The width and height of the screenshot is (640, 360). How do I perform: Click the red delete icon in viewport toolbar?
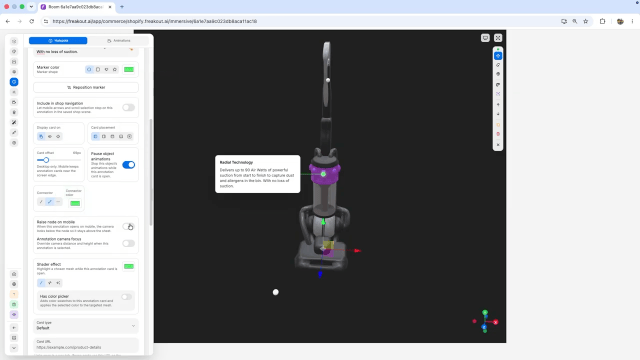(498, 134)
